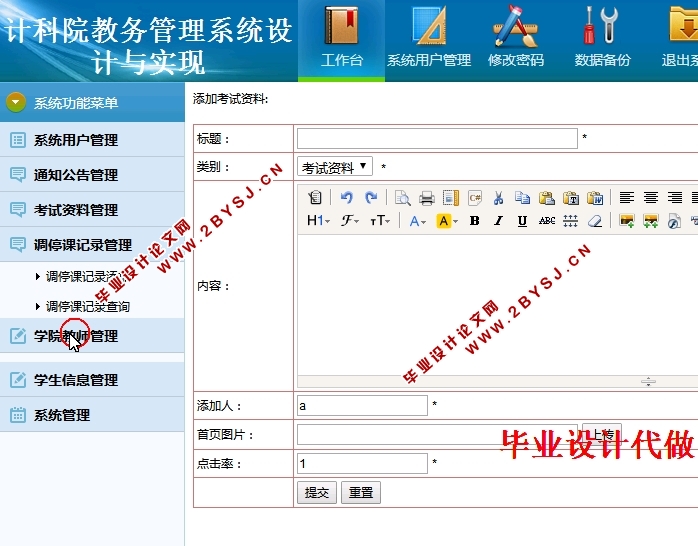Click the 标题 input field
This screenshot has height=546, width=698.
(x=437, y=138)
